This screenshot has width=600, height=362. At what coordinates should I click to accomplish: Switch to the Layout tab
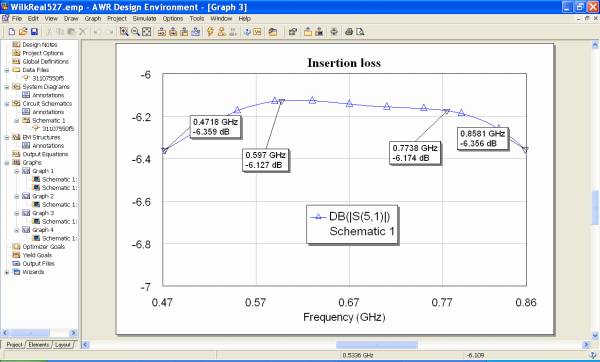click(x=62, y=345)
